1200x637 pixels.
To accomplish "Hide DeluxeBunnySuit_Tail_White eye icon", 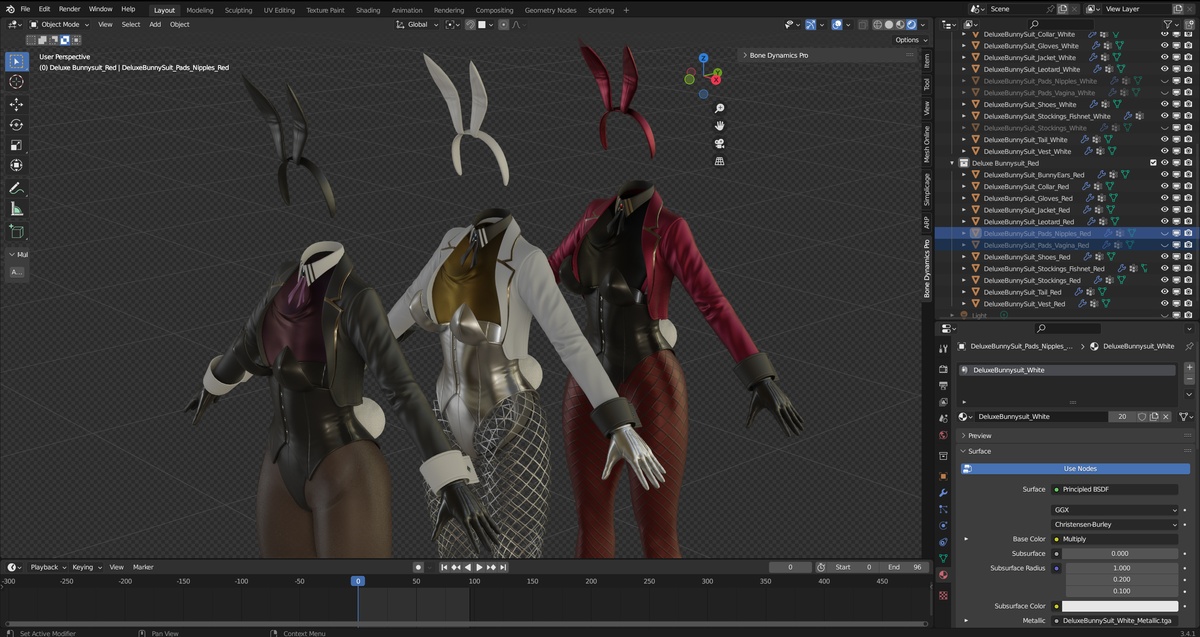I will [1164, 139].
